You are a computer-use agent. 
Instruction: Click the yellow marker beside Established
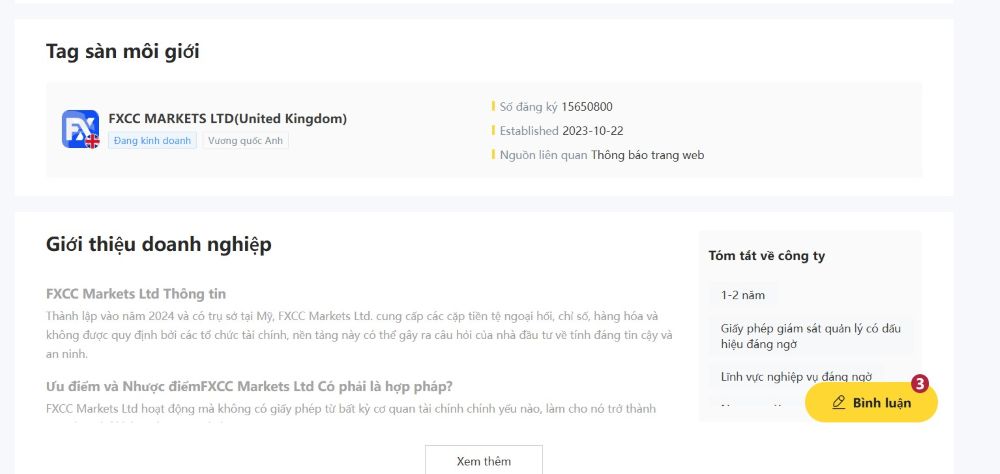(x=493, y=130)
